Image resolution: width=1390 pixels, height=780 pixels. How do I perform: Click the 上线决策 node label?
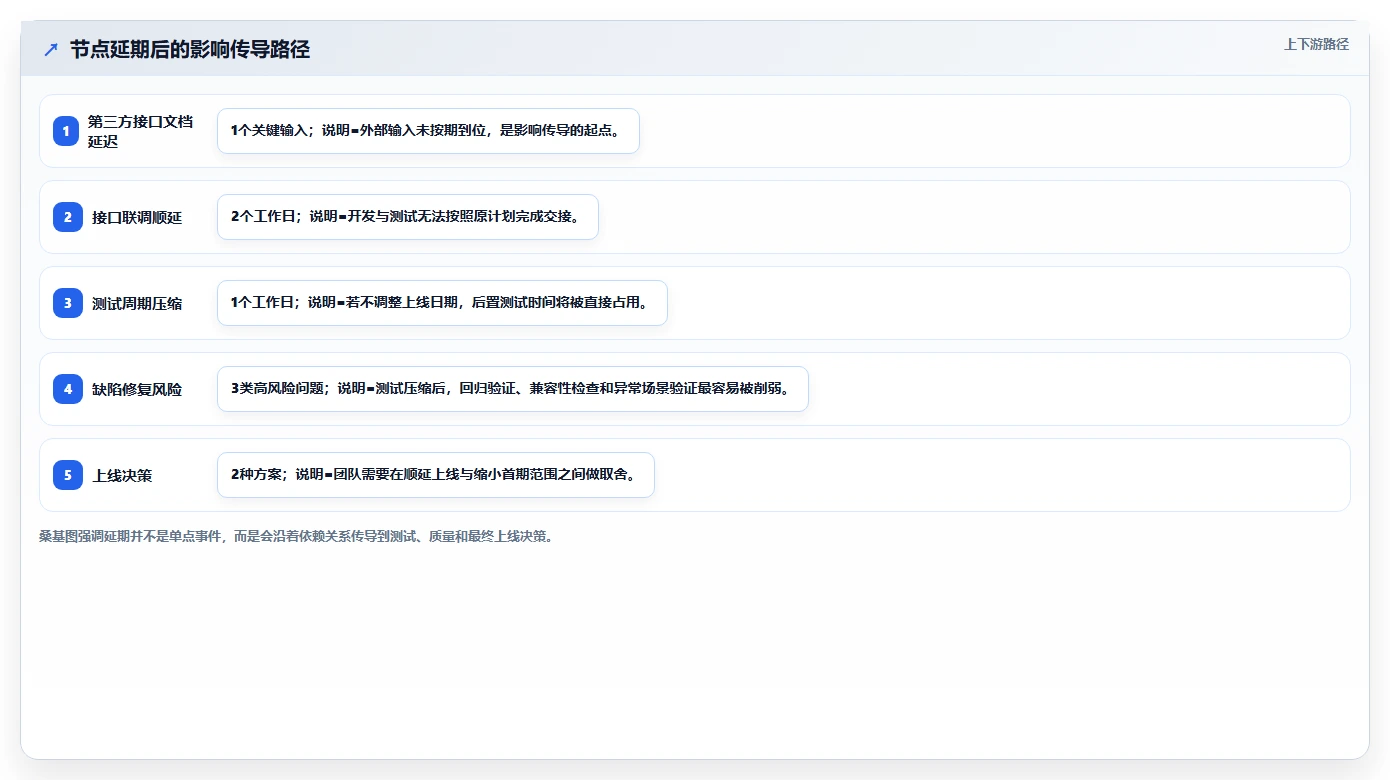pos(122,475)
